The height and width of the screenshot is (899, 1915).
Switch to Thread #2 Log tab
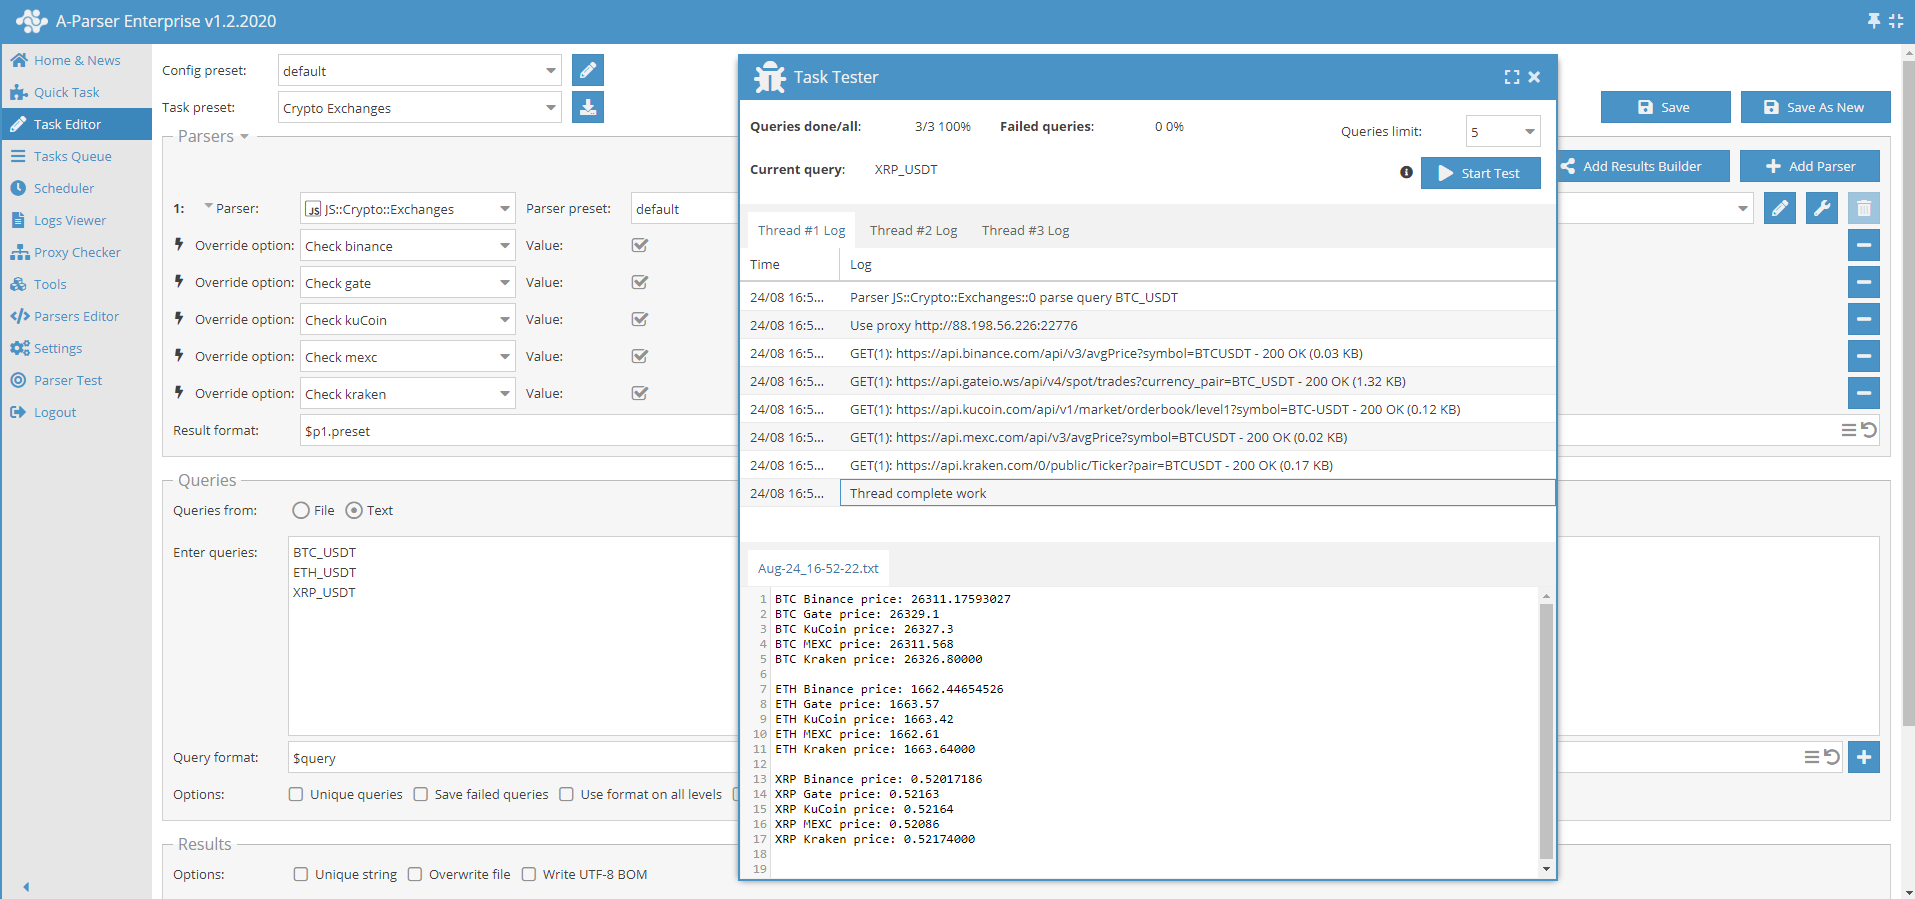913,230
